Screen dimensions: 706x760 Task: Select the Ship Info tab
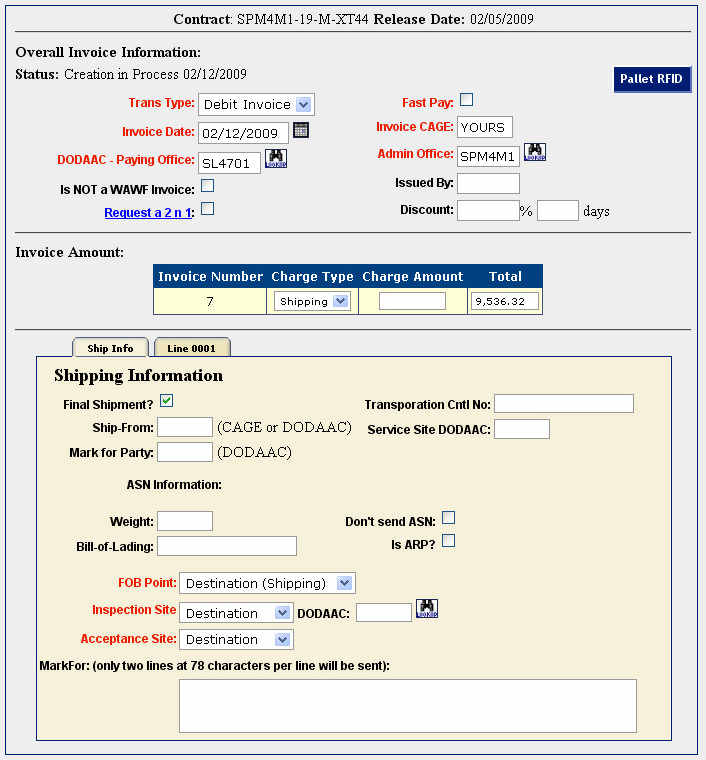pyautogui.click(x=110, y=348)
